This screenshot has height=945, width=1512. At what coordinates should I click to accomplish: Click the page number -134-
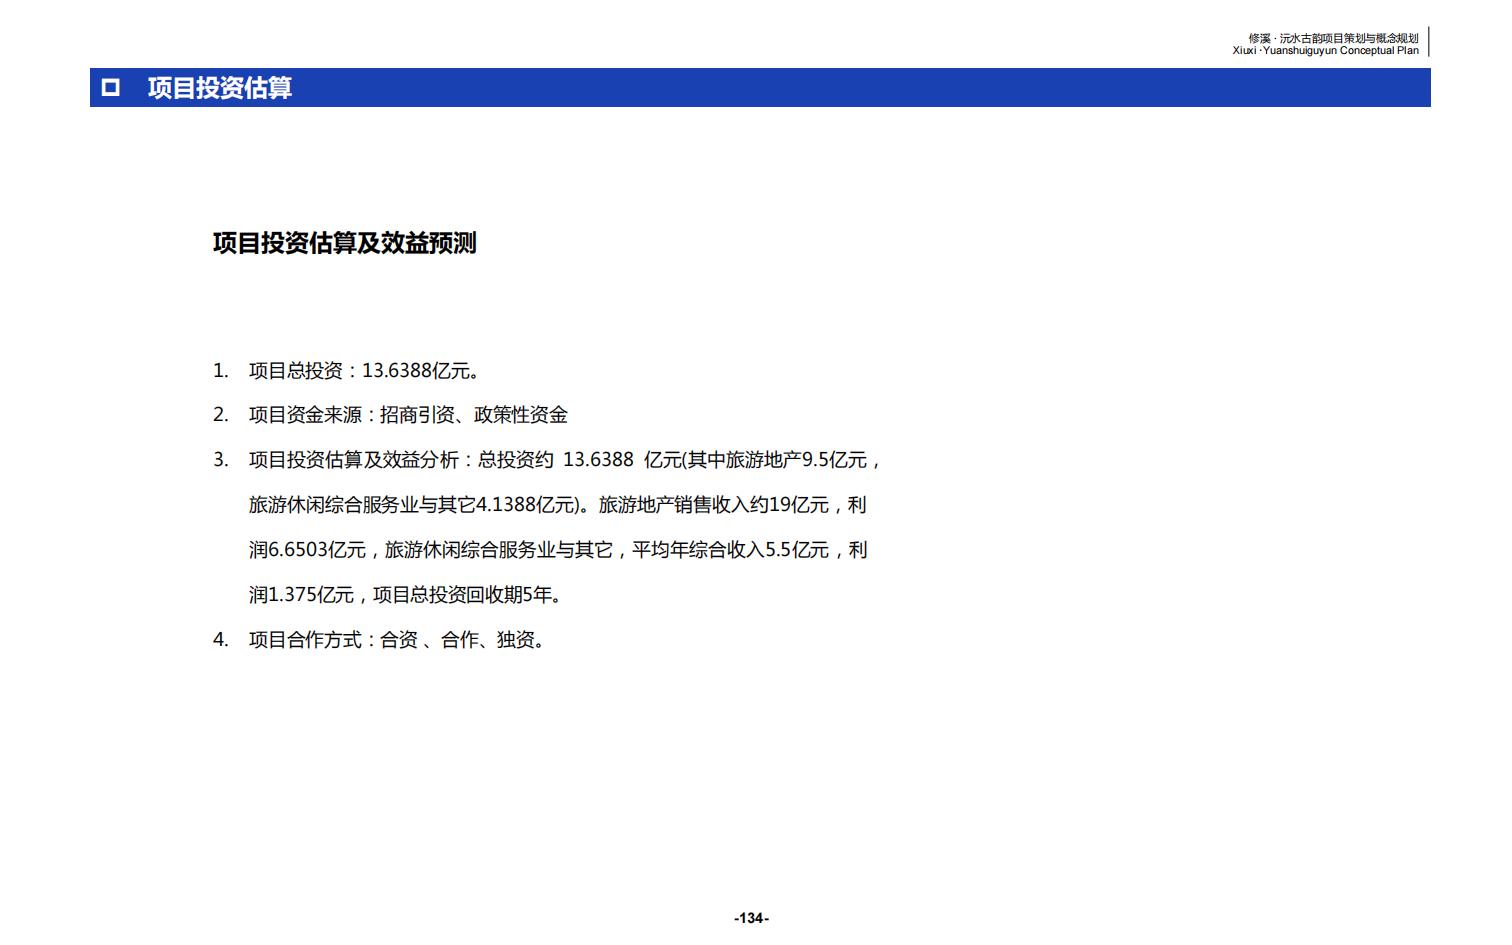(752, 918)
